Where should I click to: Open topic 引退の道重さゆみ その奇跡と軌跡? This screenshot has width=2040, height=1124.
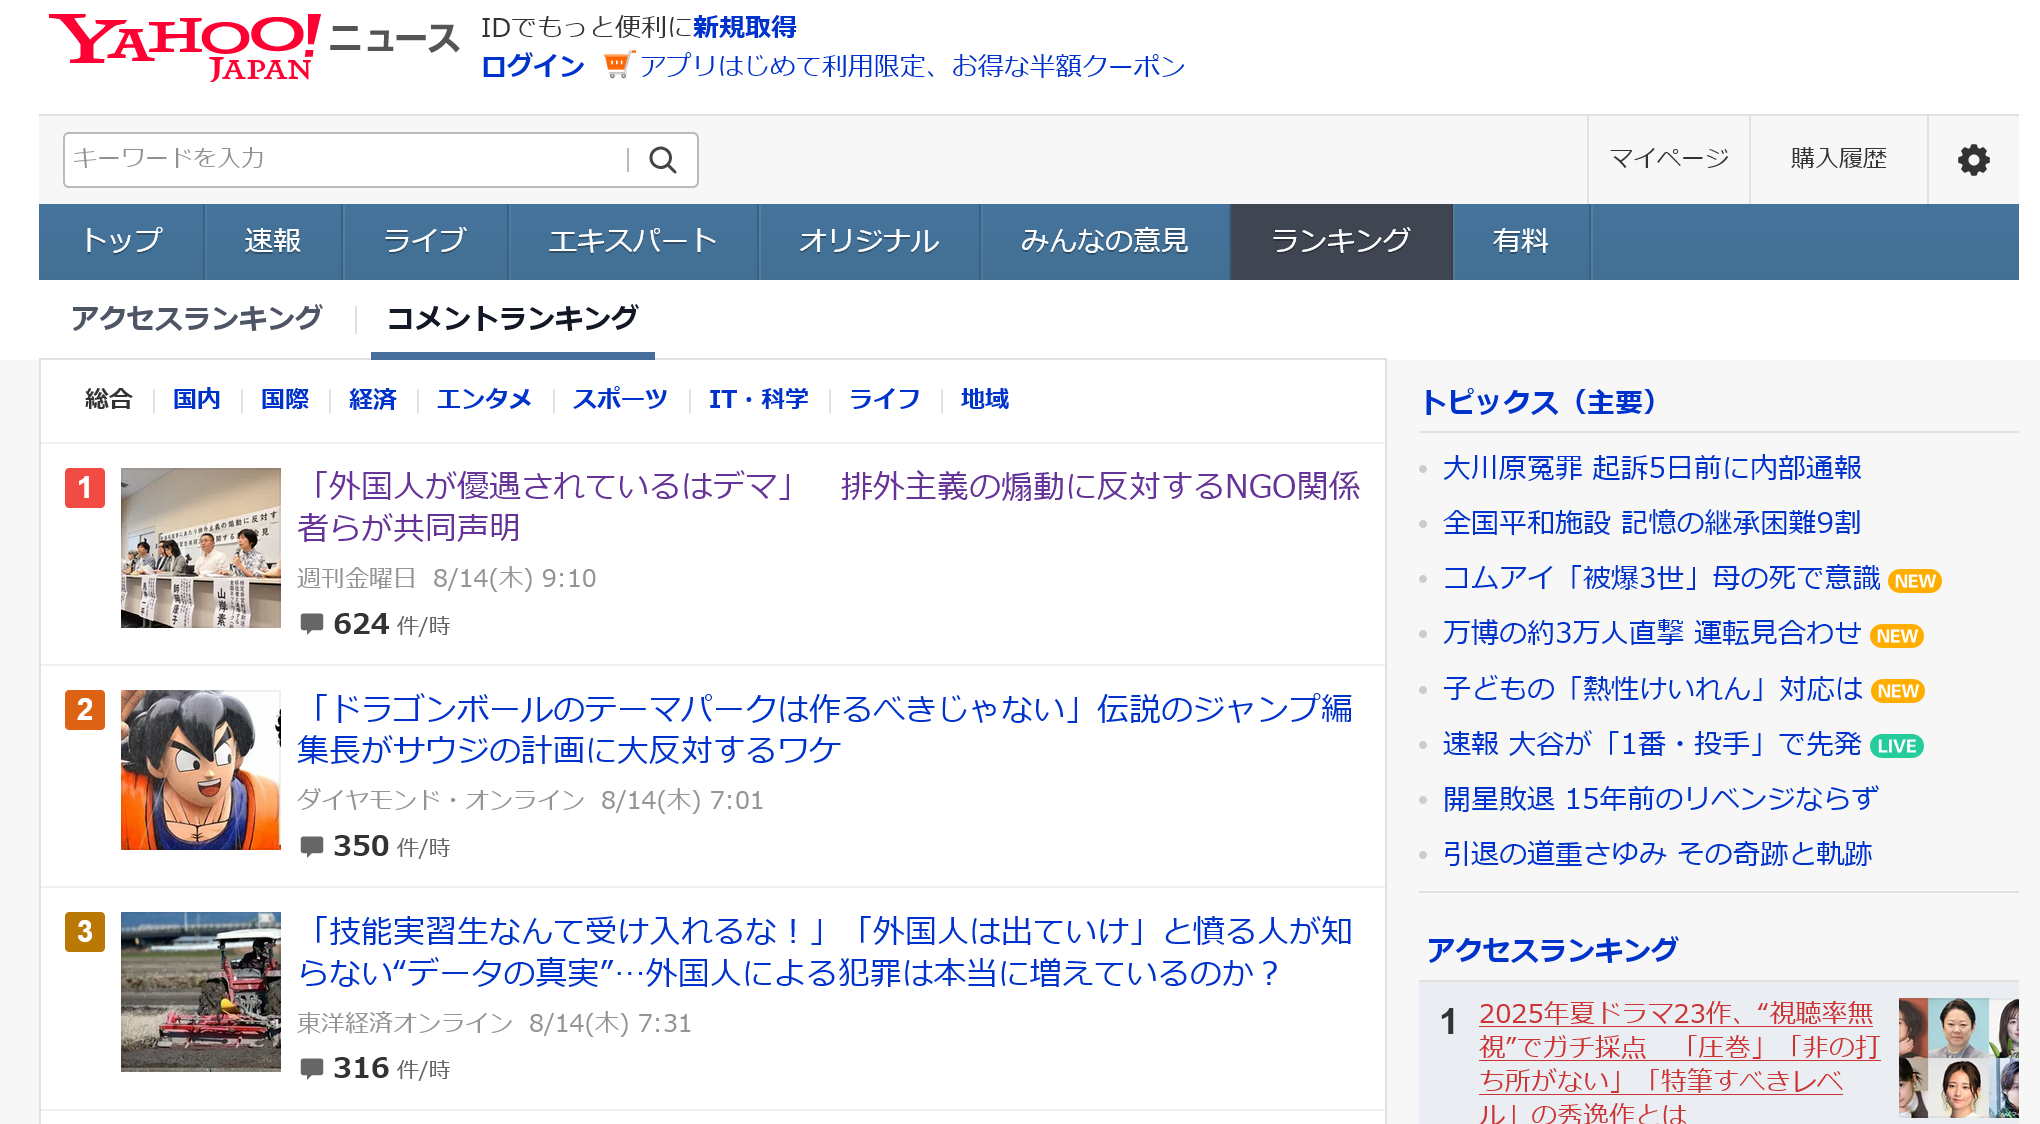click(x=1657, y=854)
